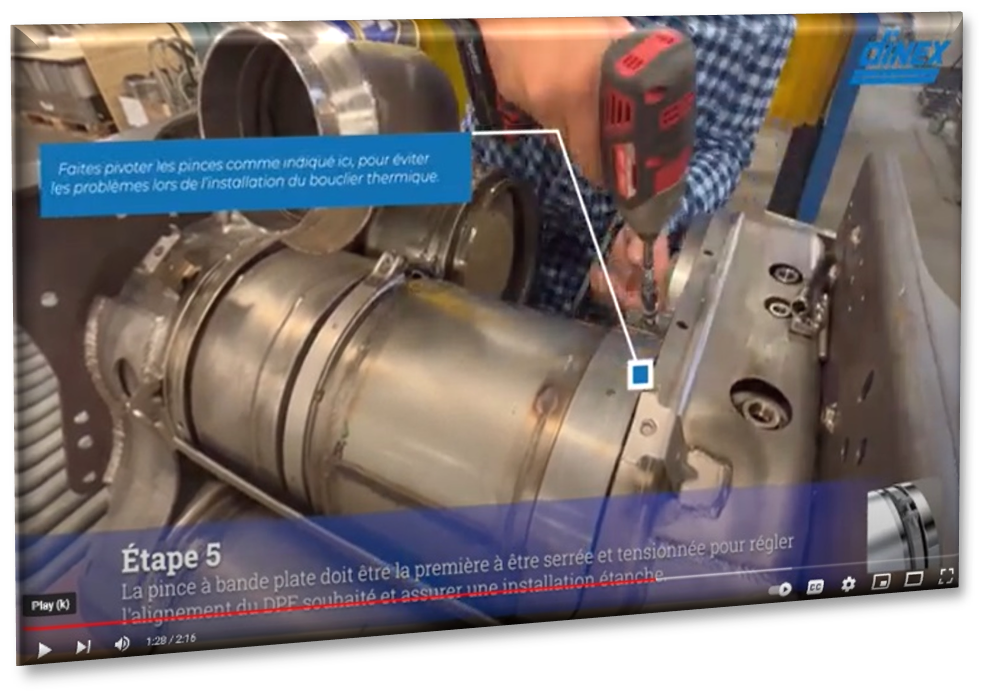This screenshot has height=698, width=985.
Task: Enable theater mode view
Action: click(913, 578)
